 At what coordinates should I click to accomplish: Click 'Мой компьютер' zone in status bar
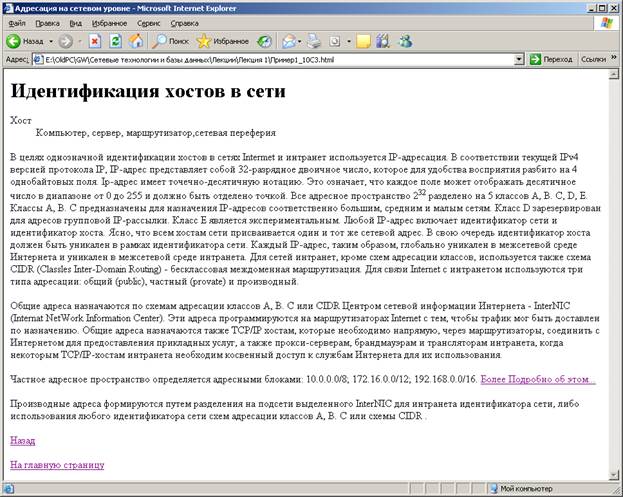(523, 488)
